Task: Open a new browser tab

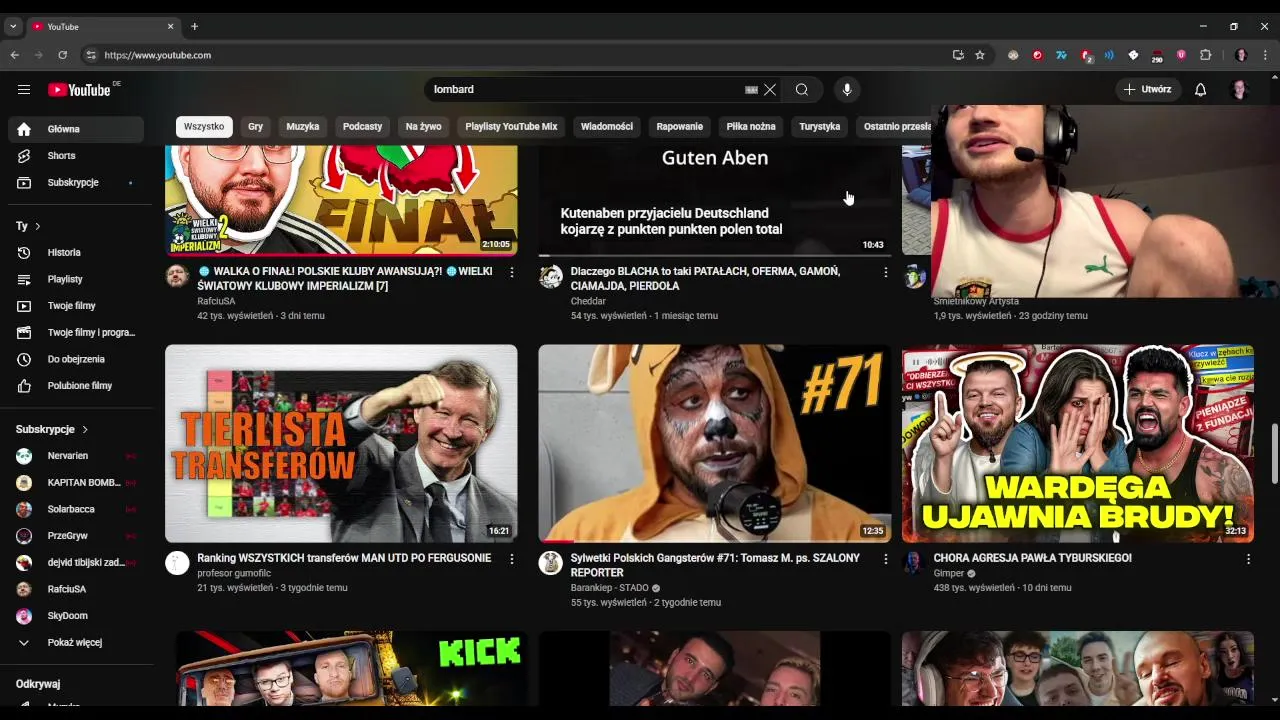Action: click(x=195, y=26)
